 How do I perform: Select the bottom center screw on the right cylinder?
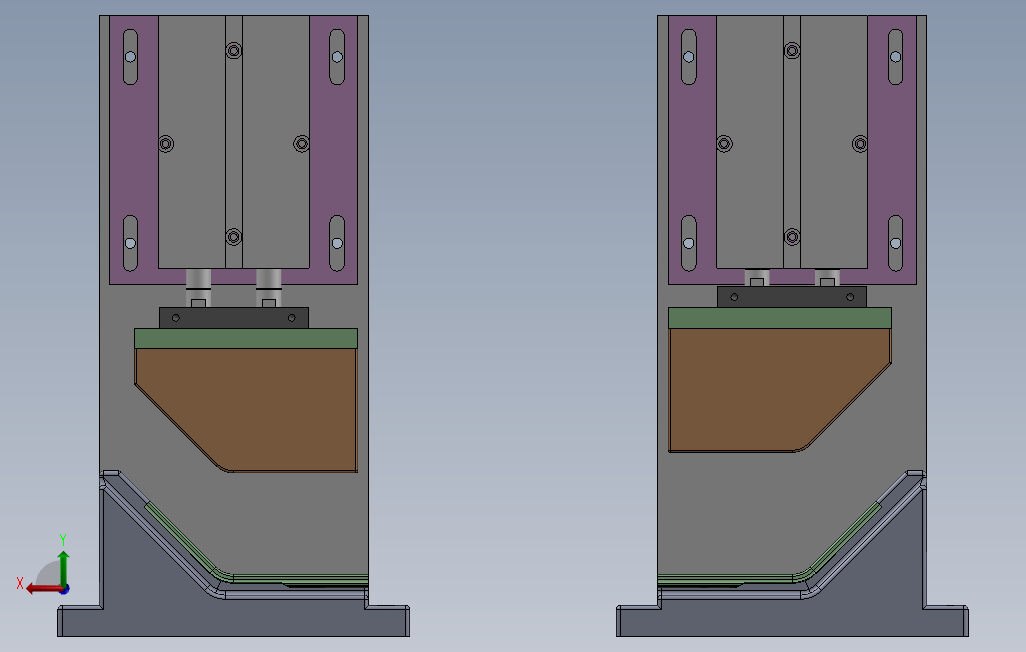[x=792, y=236]
